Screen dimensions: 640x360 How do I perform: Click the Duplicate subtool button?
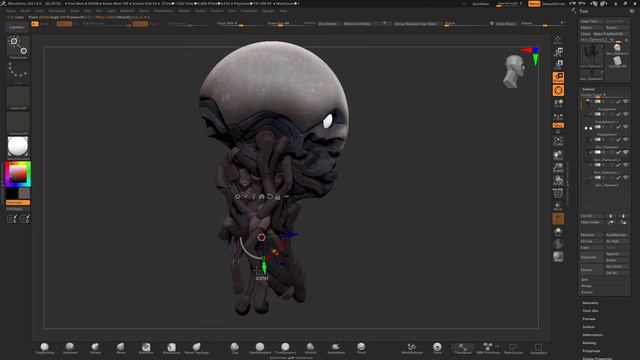click(591, 257)
